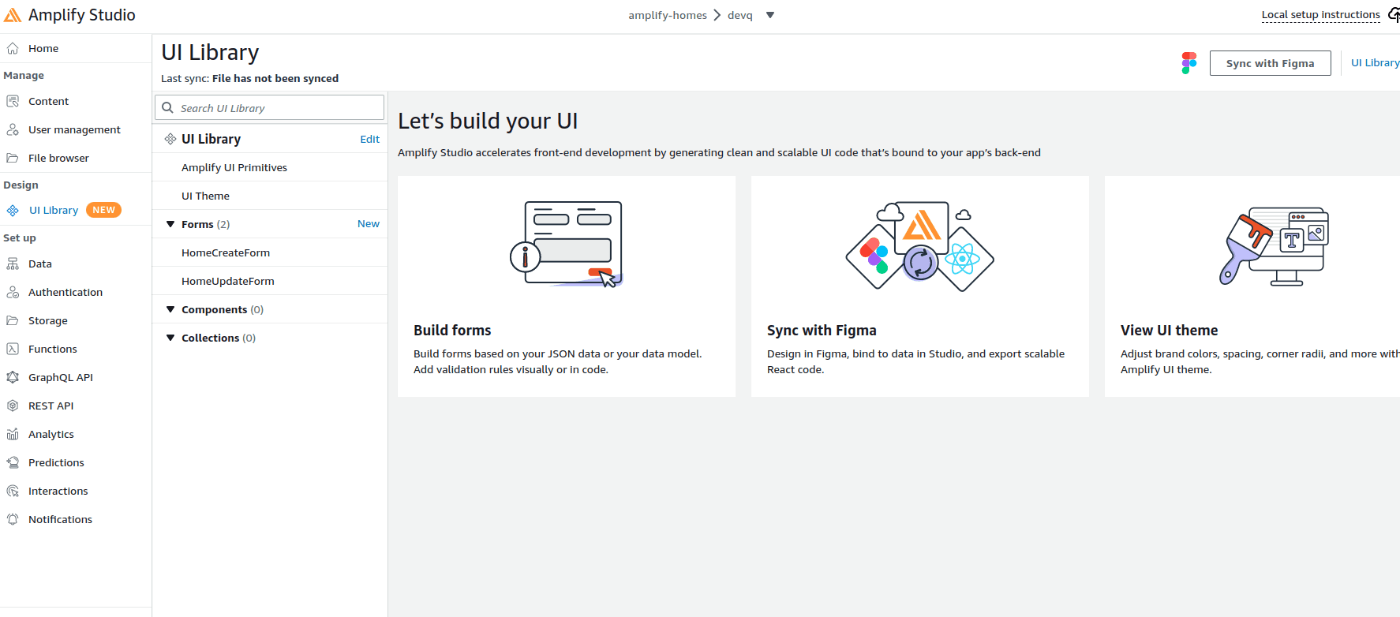This screenshot has width=1400, height=617.
Task: Open the devq environment dropdown arrow
Action: click(770, 15)
